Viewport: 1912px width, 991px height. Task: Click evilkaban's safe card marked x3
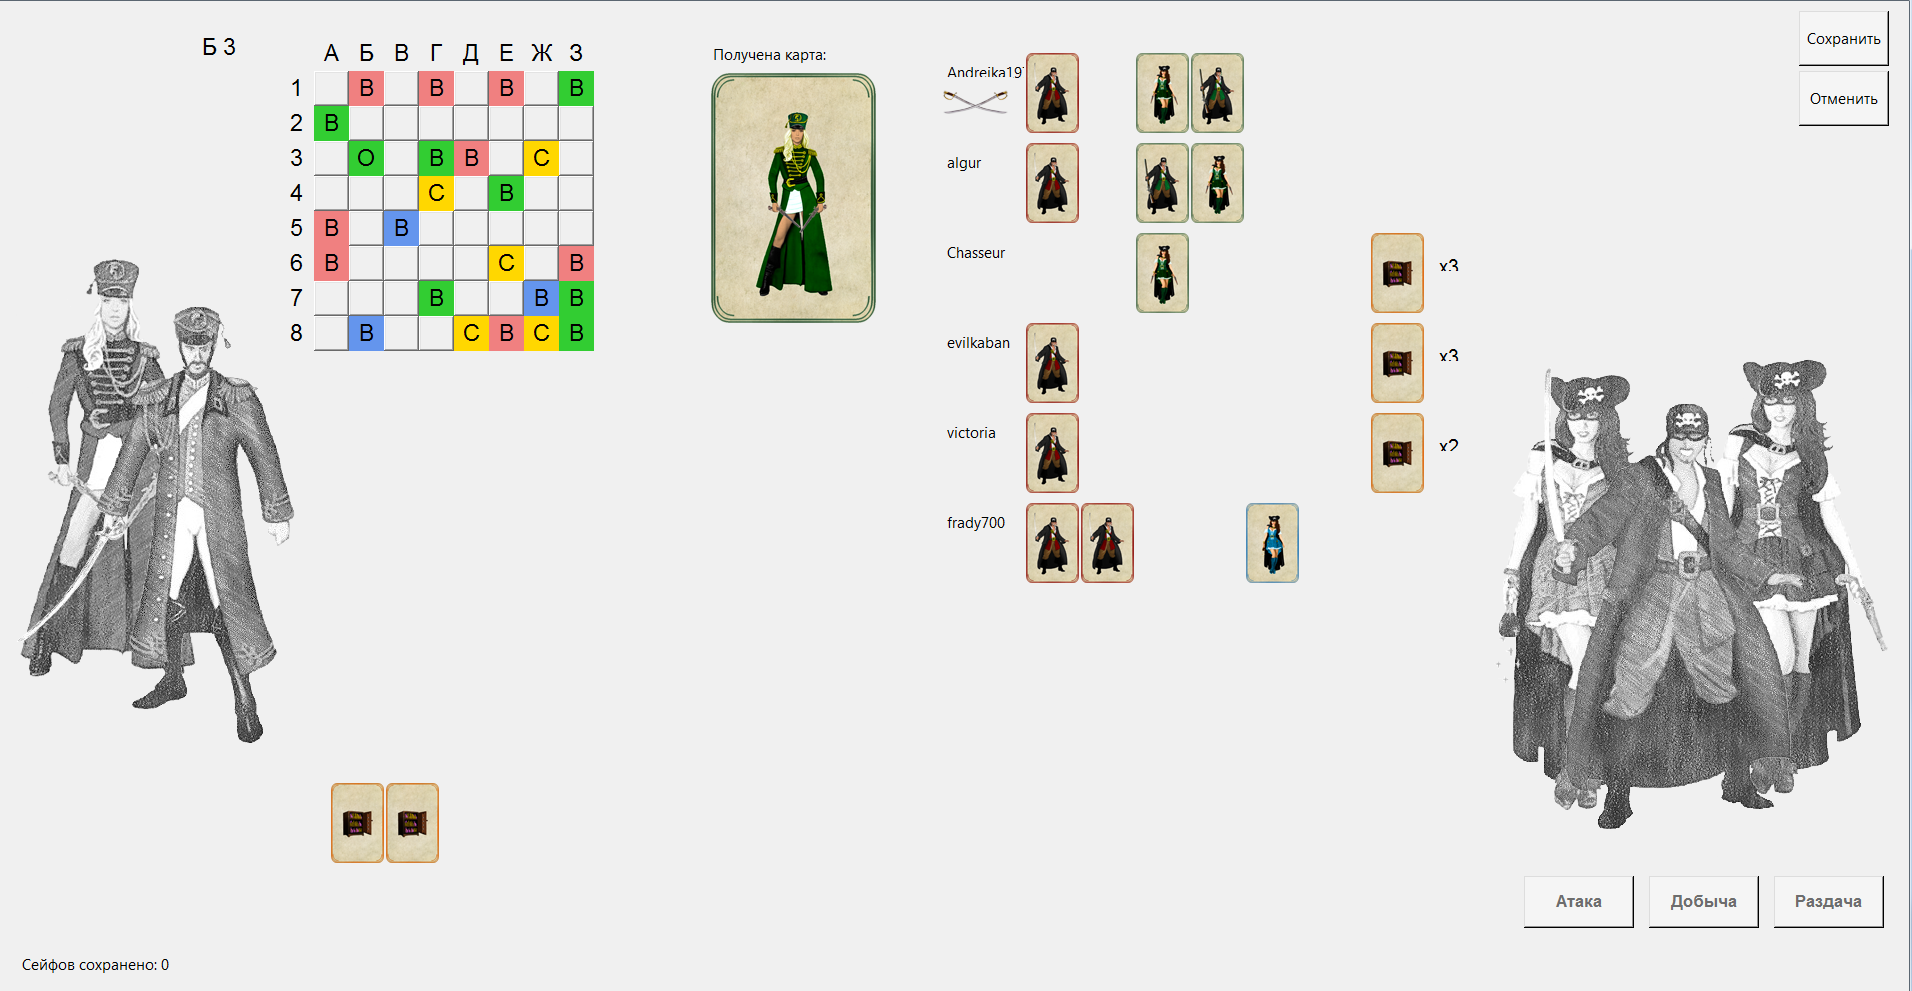coord(1397,363)
